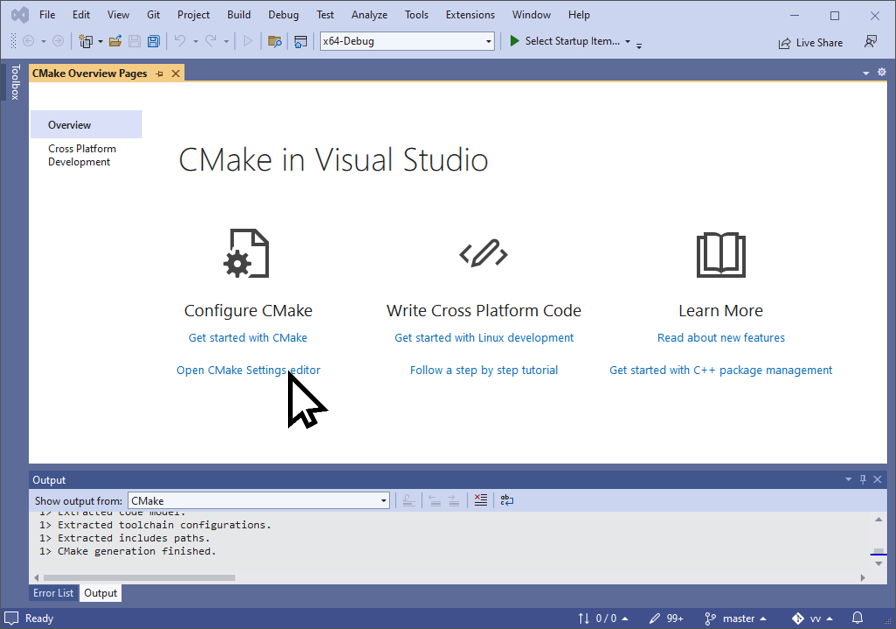The height and width of the screenshot is (629, 896).
Task: Open Get started with C++ package management link
Action: (721, 370)
